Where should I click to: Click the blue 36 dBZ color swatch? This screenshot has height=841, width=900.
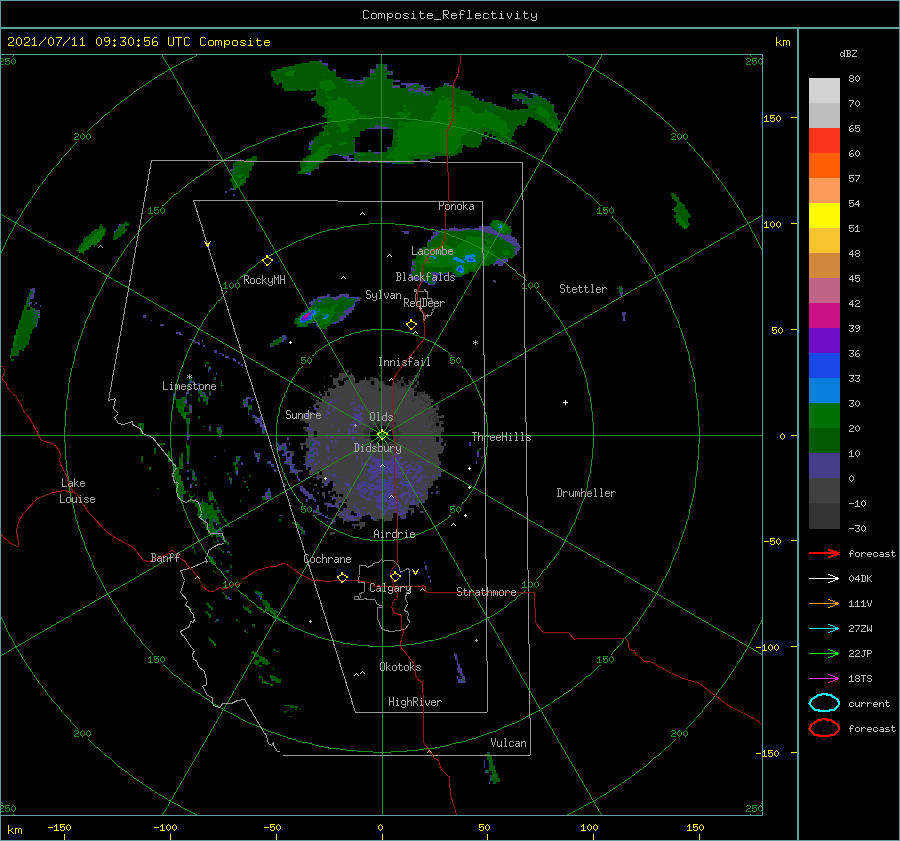click(824, 365)
